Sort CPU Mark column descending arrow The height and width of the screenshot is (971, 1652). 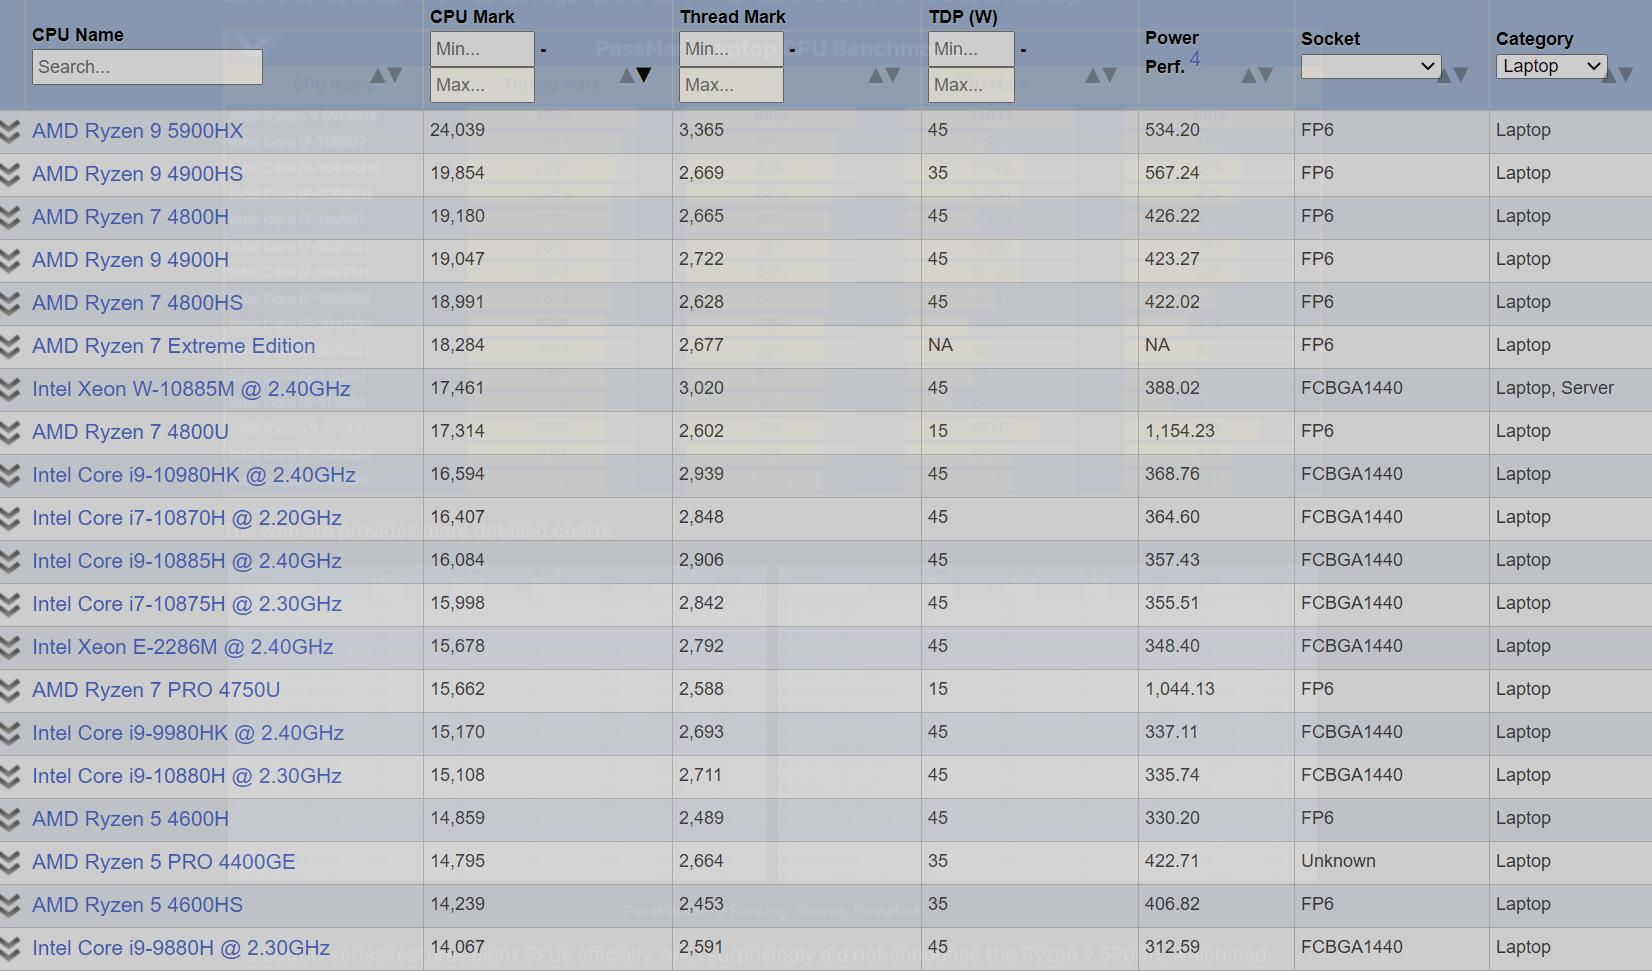click(644, 75)
